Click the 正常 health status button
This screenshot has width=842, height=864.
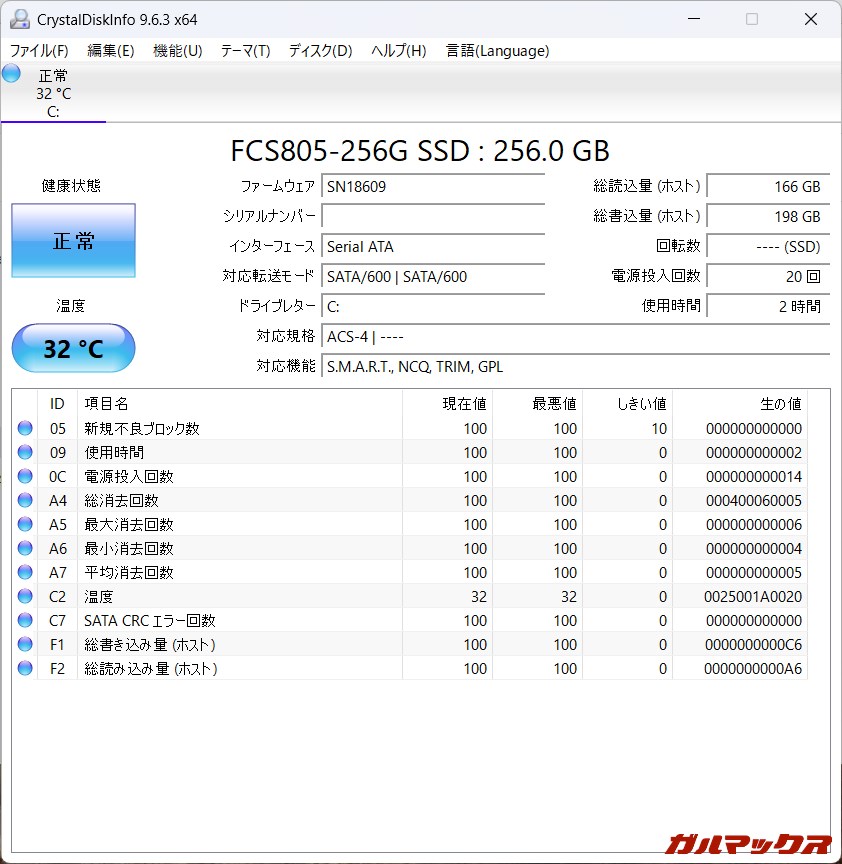click(73, 240)
